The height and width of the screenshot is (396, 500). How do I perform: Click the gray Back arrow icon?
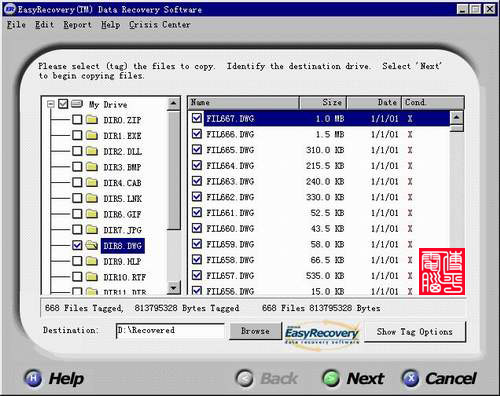(x=245, y=378)
